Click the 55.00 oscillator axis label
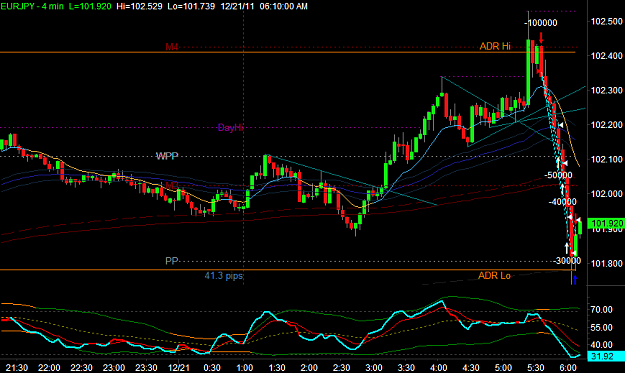The width and height of the screenshot is (625, 373). [601, 328]
